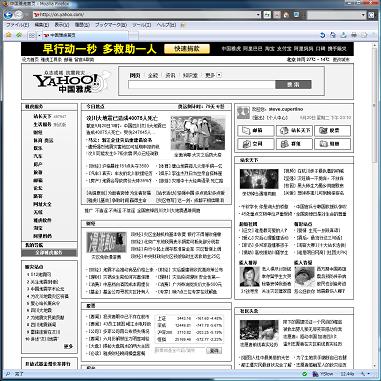This screenshot has width=381, height=381.
Task: Open the 表示(V) menu
Action: coord(62,25)
